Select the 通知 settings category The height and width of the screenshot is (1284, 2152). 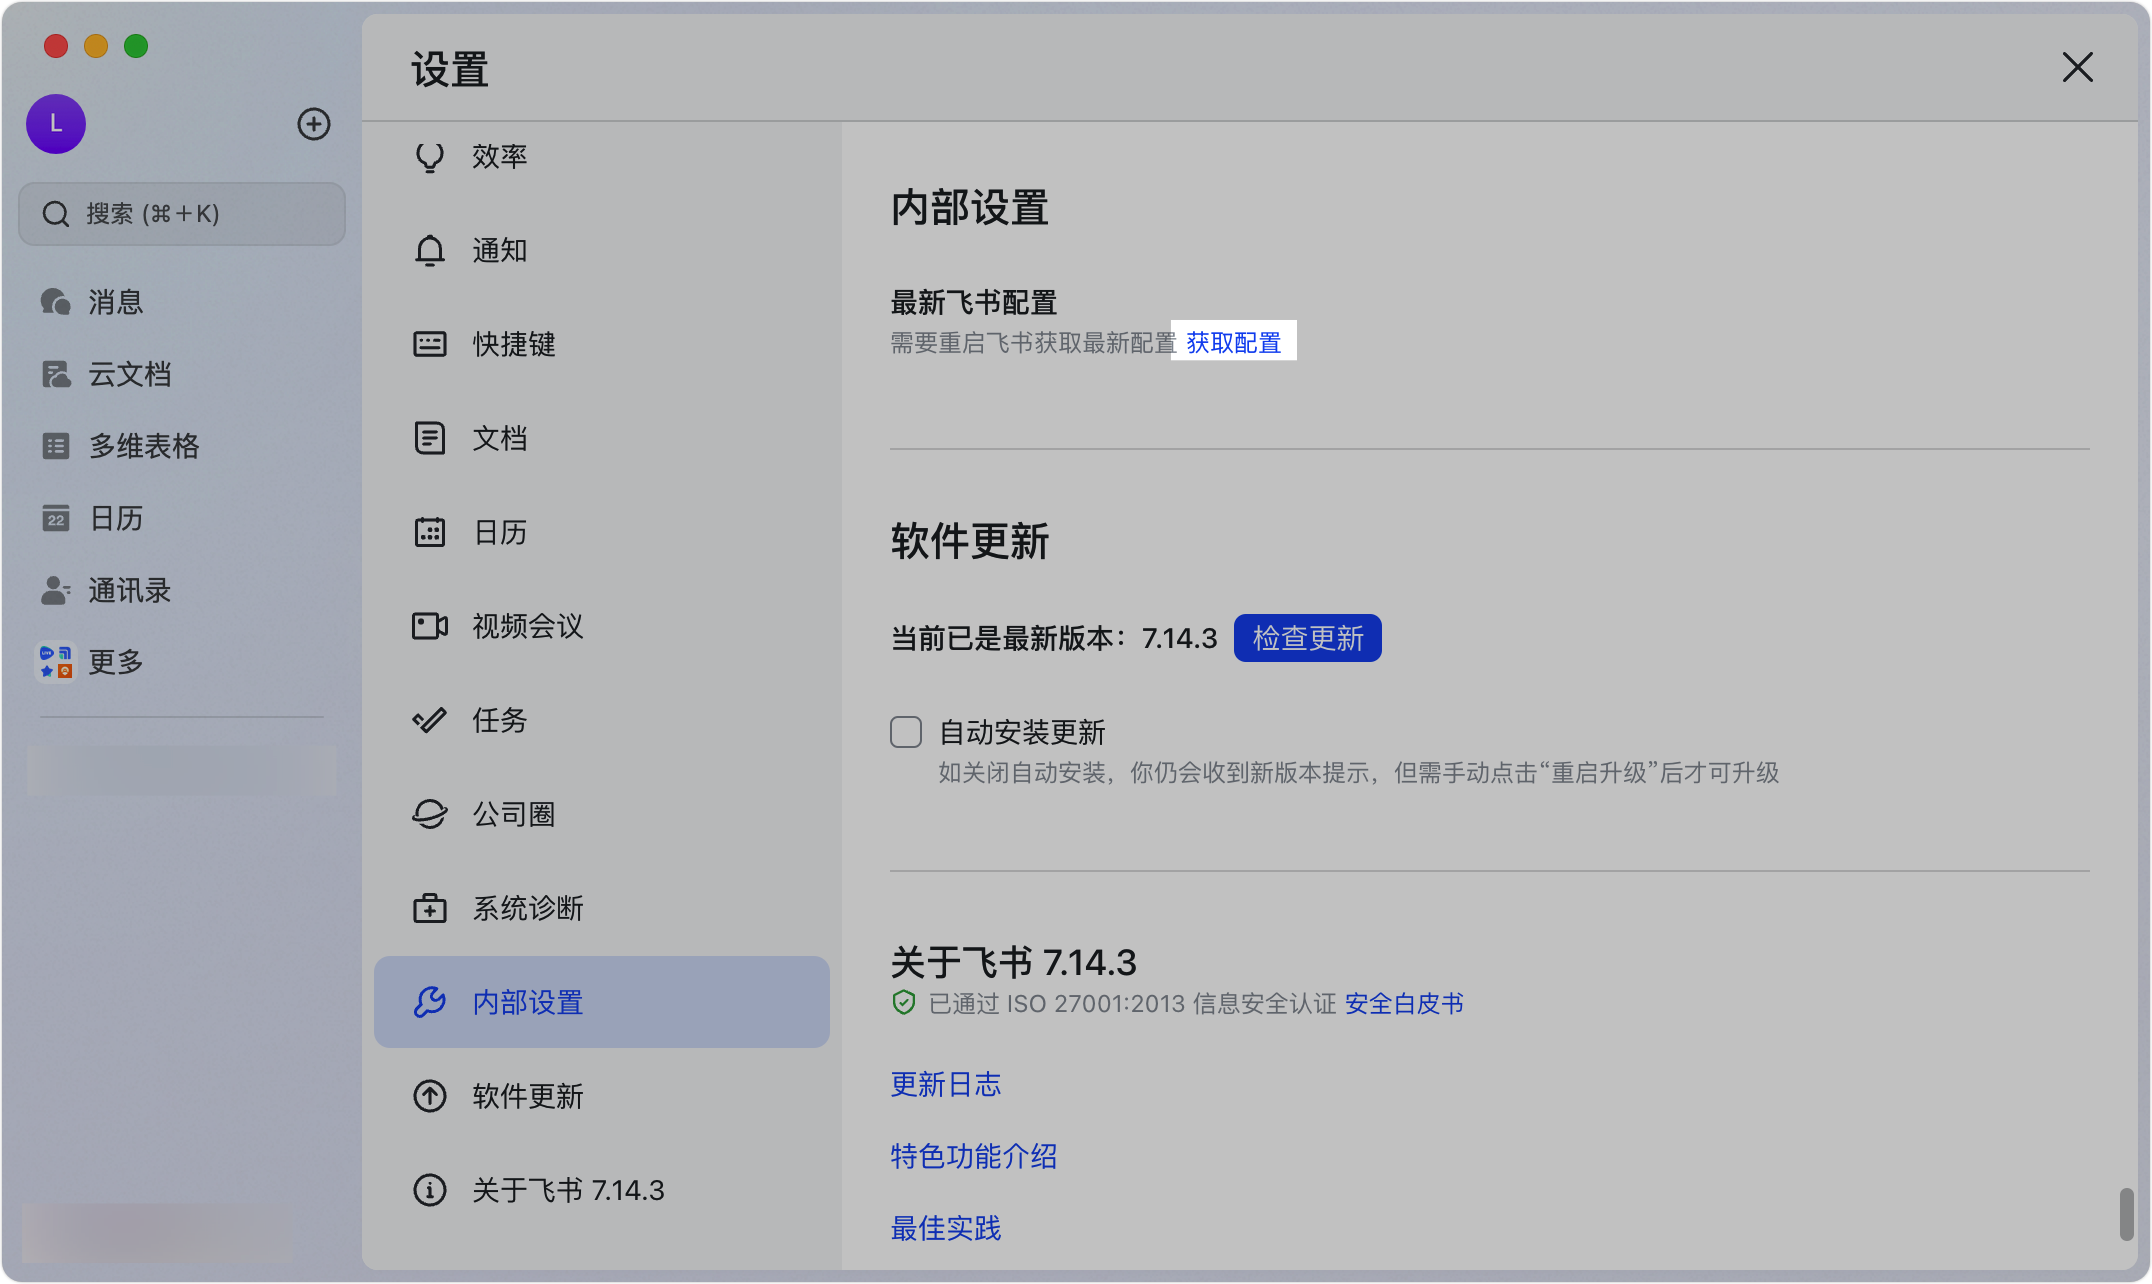tap(602, 250)
